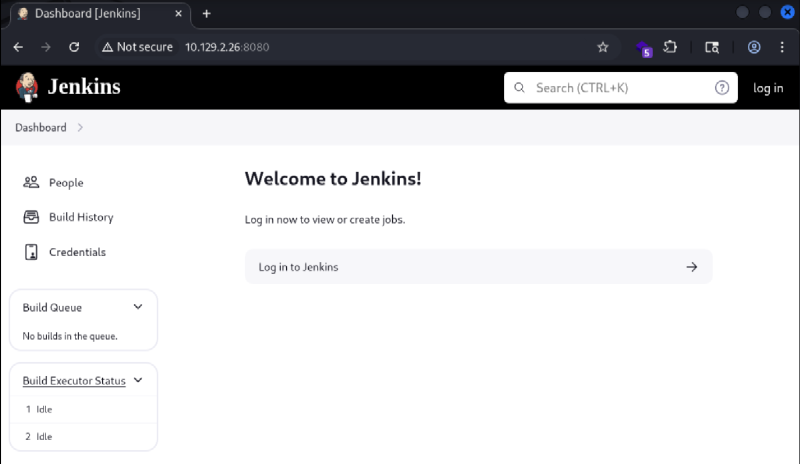Image resolution: width=800 pixels, height=464 pixels.
Task: Click the arrow on Log in to Jenkins
Action: (x=692, y=267)
